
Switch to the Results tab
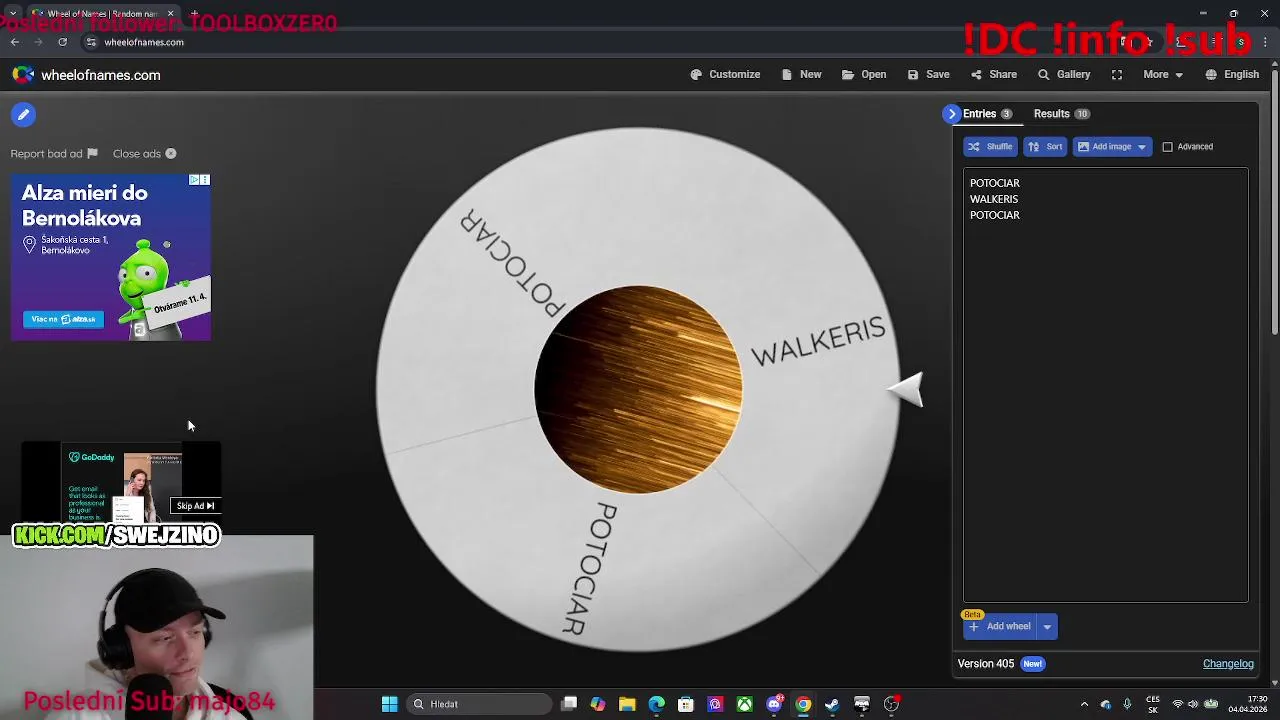[1061, 114]
